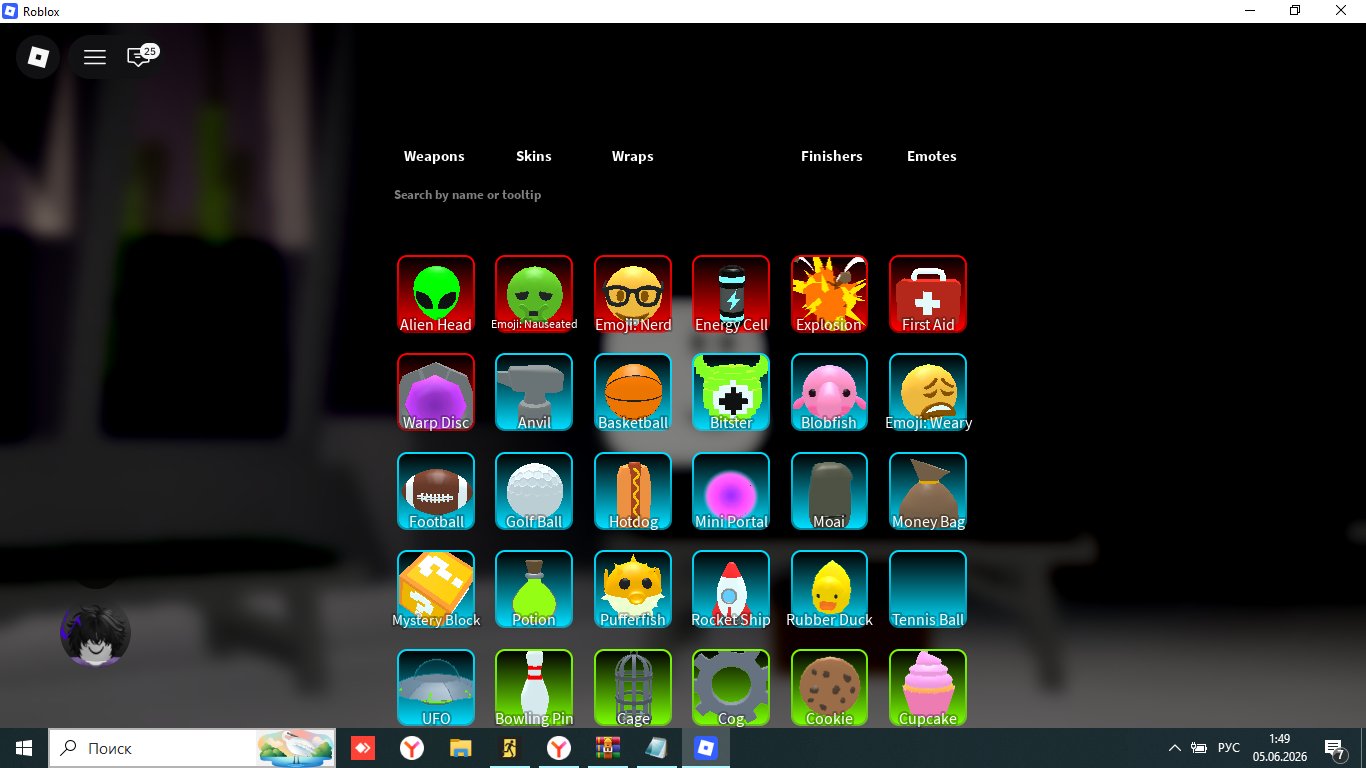Select the Cog gear item
1366x768 pixels.
[731, 688]
